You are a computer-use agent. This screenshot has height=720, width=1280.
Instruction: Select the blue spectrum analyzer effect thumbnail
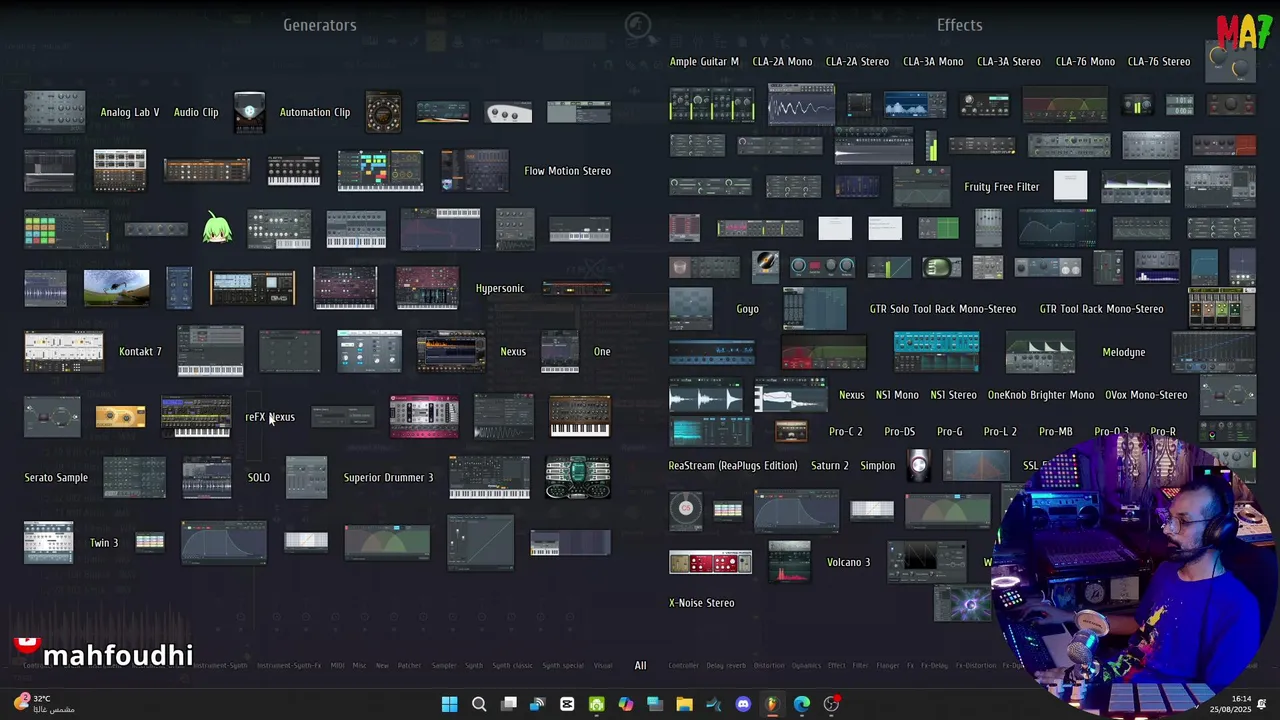[915, 105]
